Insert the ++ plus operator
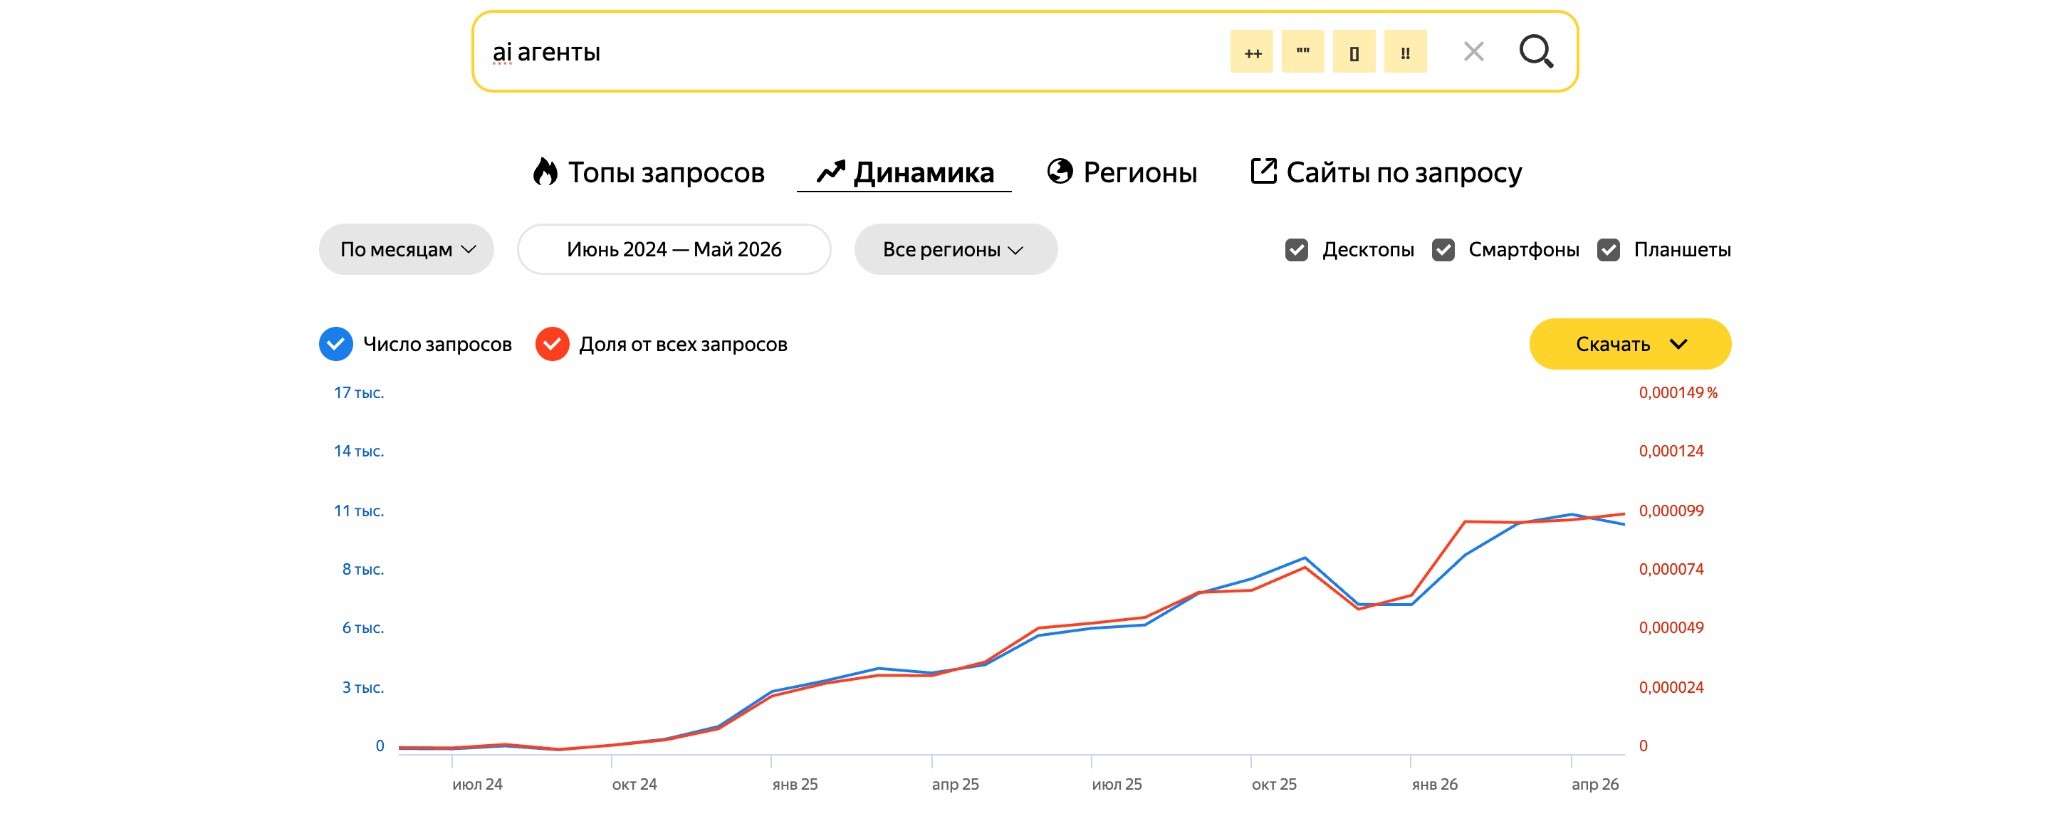The image size is (2048, 820). click(1252, 52)
